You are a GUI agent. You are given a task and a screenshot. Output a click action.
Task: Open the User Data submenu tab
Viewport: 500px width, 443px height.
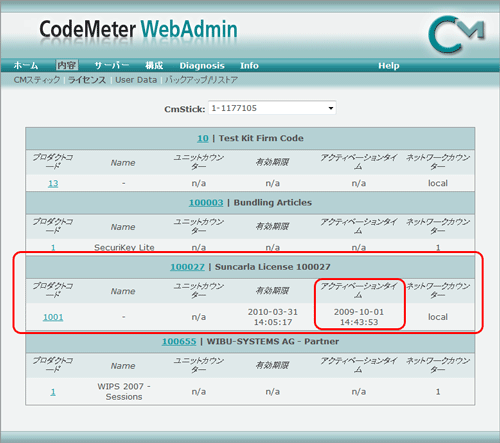(x=136, y=80)
